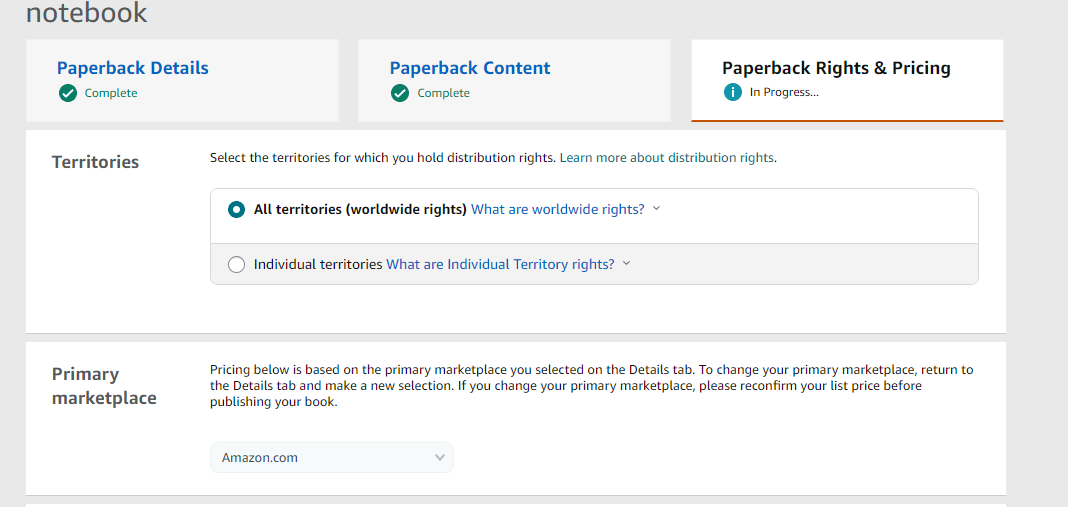
Task: Click the green checkmark under Paperback Details
Action: point(67,93)
